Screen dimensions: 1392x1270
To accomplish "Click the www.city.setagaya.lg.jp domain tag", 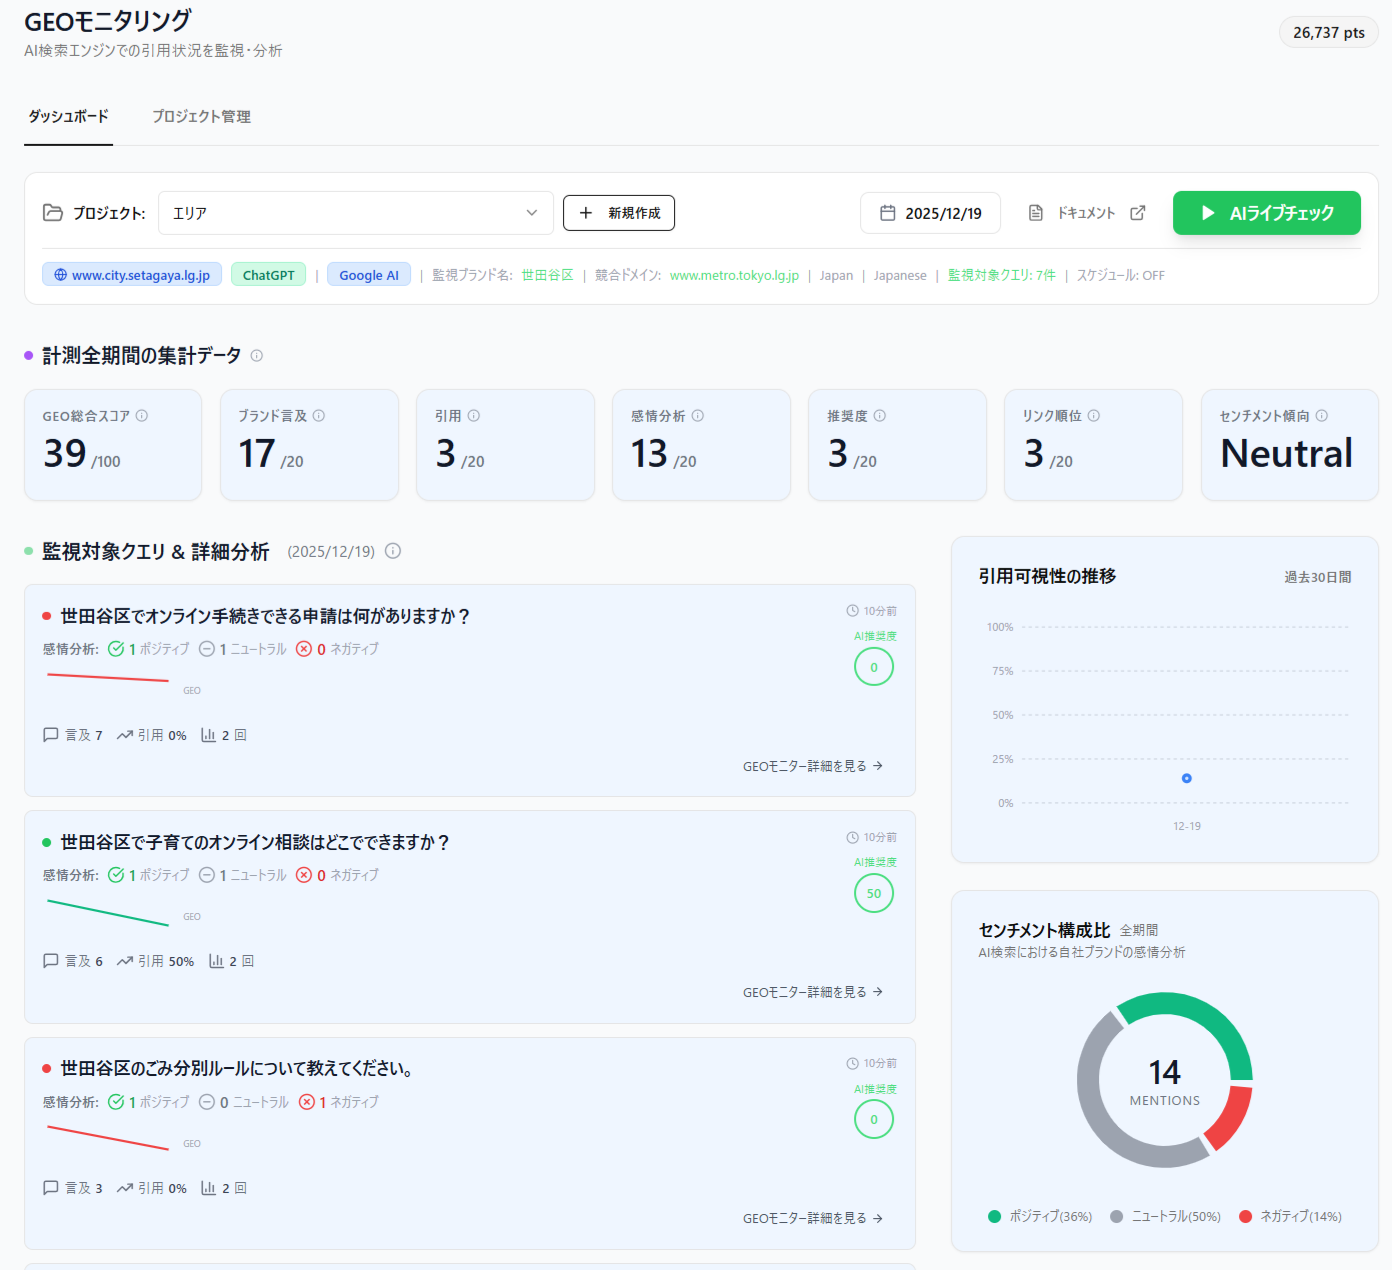I will [132, 275].
